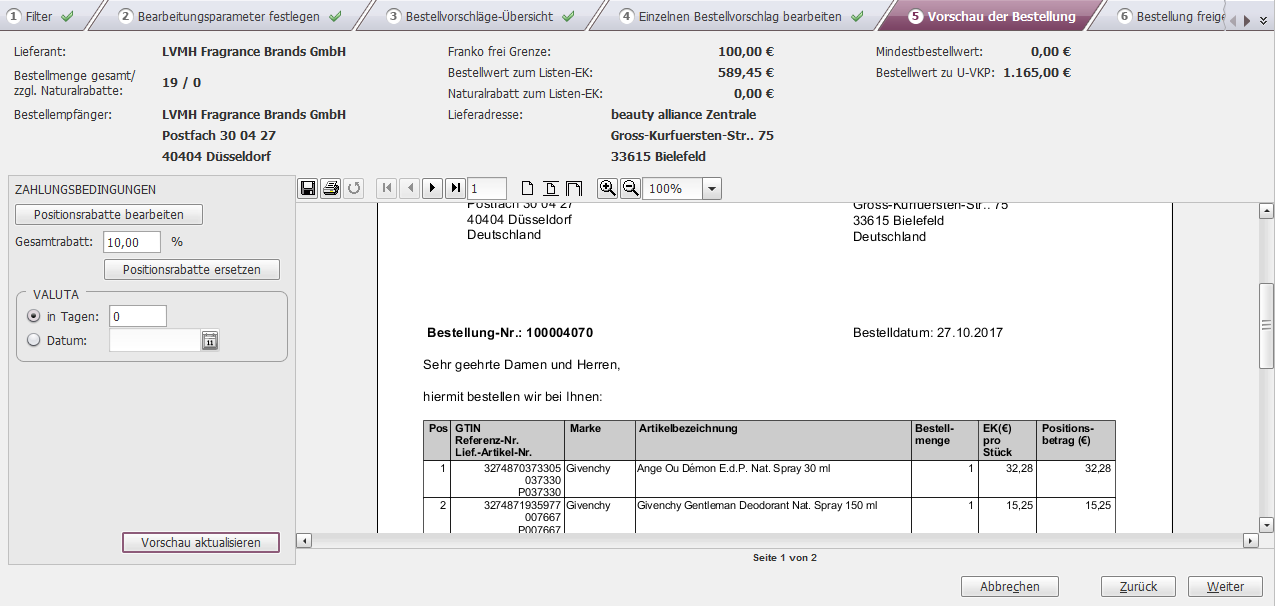Screen dimensions: 1275x606
Task: Click Positionsrabatte ersetzen button
Action: click(192, 270)
